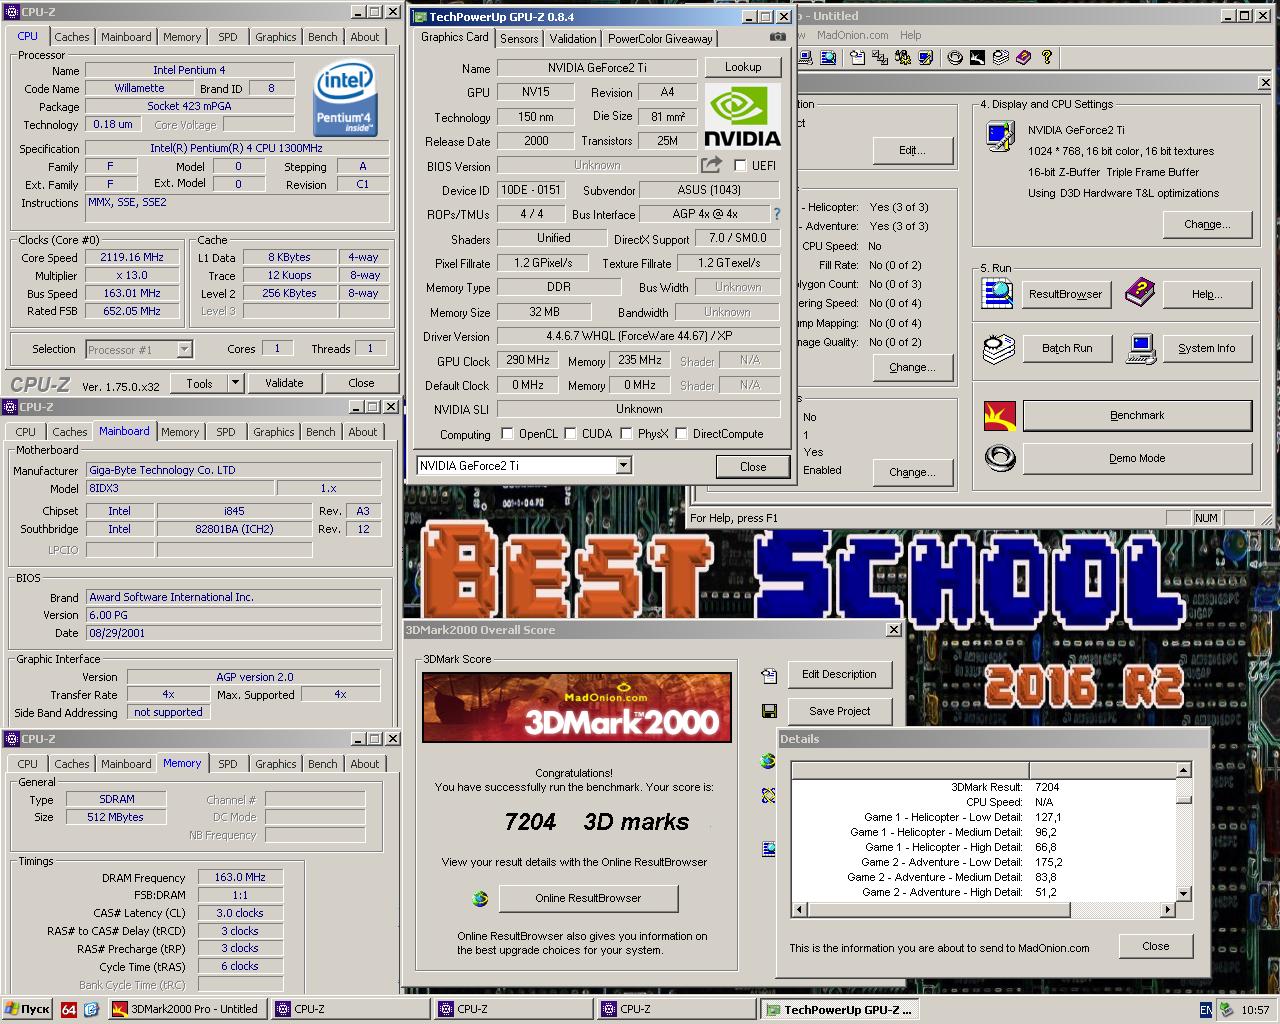Open the Processor #1 selection dropdown
Screen dimensions: 1280x1024
click(x=184, y=349)
